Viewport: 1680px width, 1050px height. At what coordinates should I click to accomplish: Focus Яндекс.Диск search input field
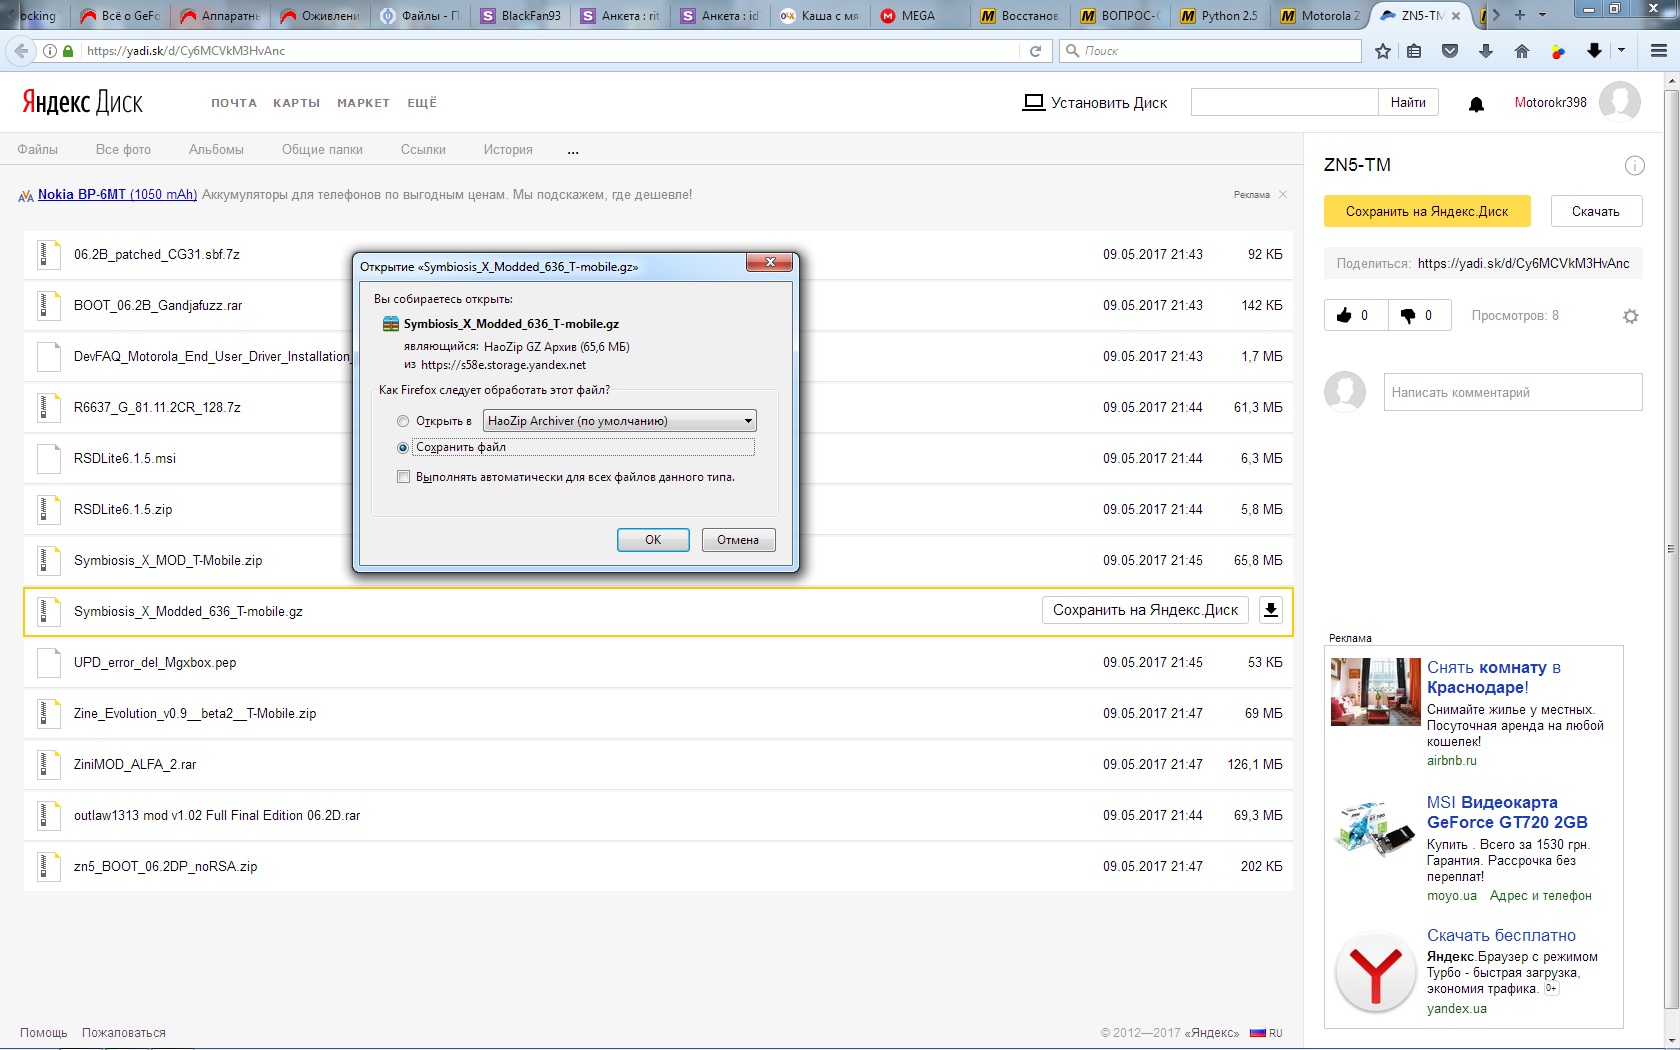point(1284,102)
